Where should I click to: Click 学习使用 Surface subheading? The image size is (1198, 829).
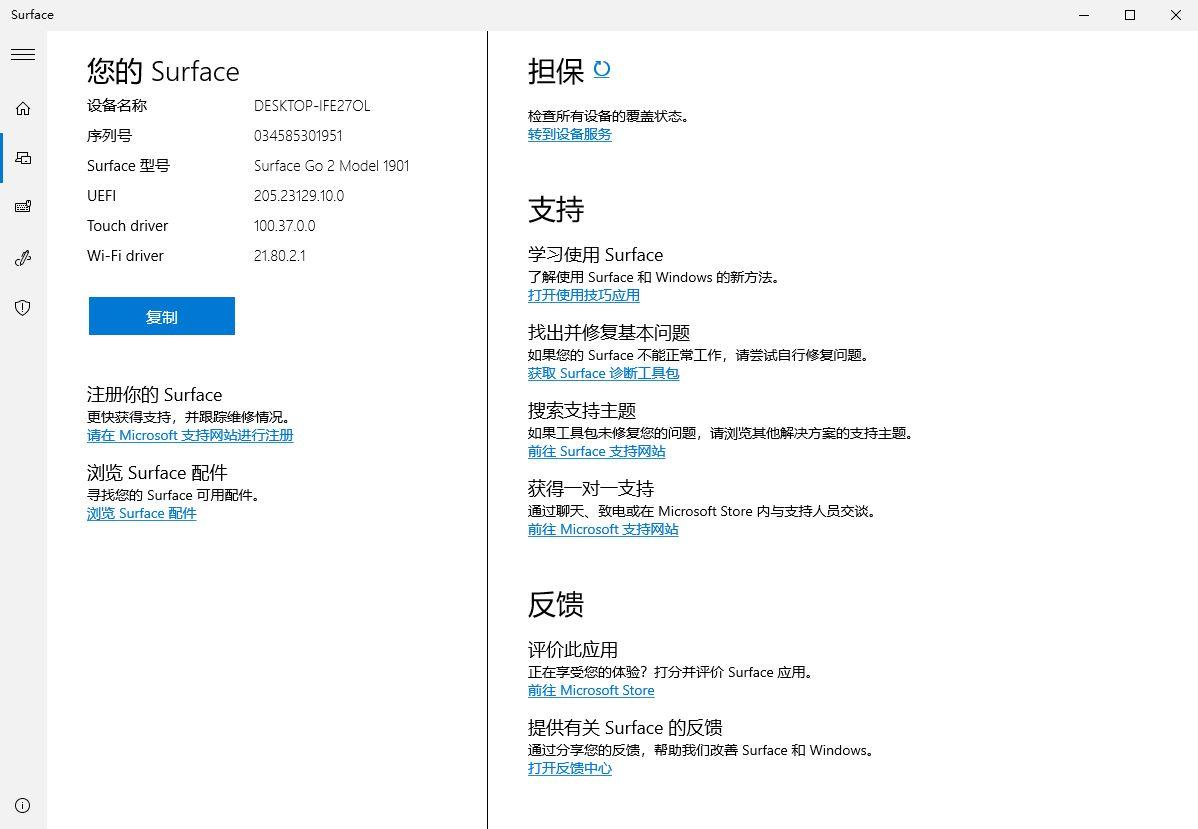coord(596,255)
